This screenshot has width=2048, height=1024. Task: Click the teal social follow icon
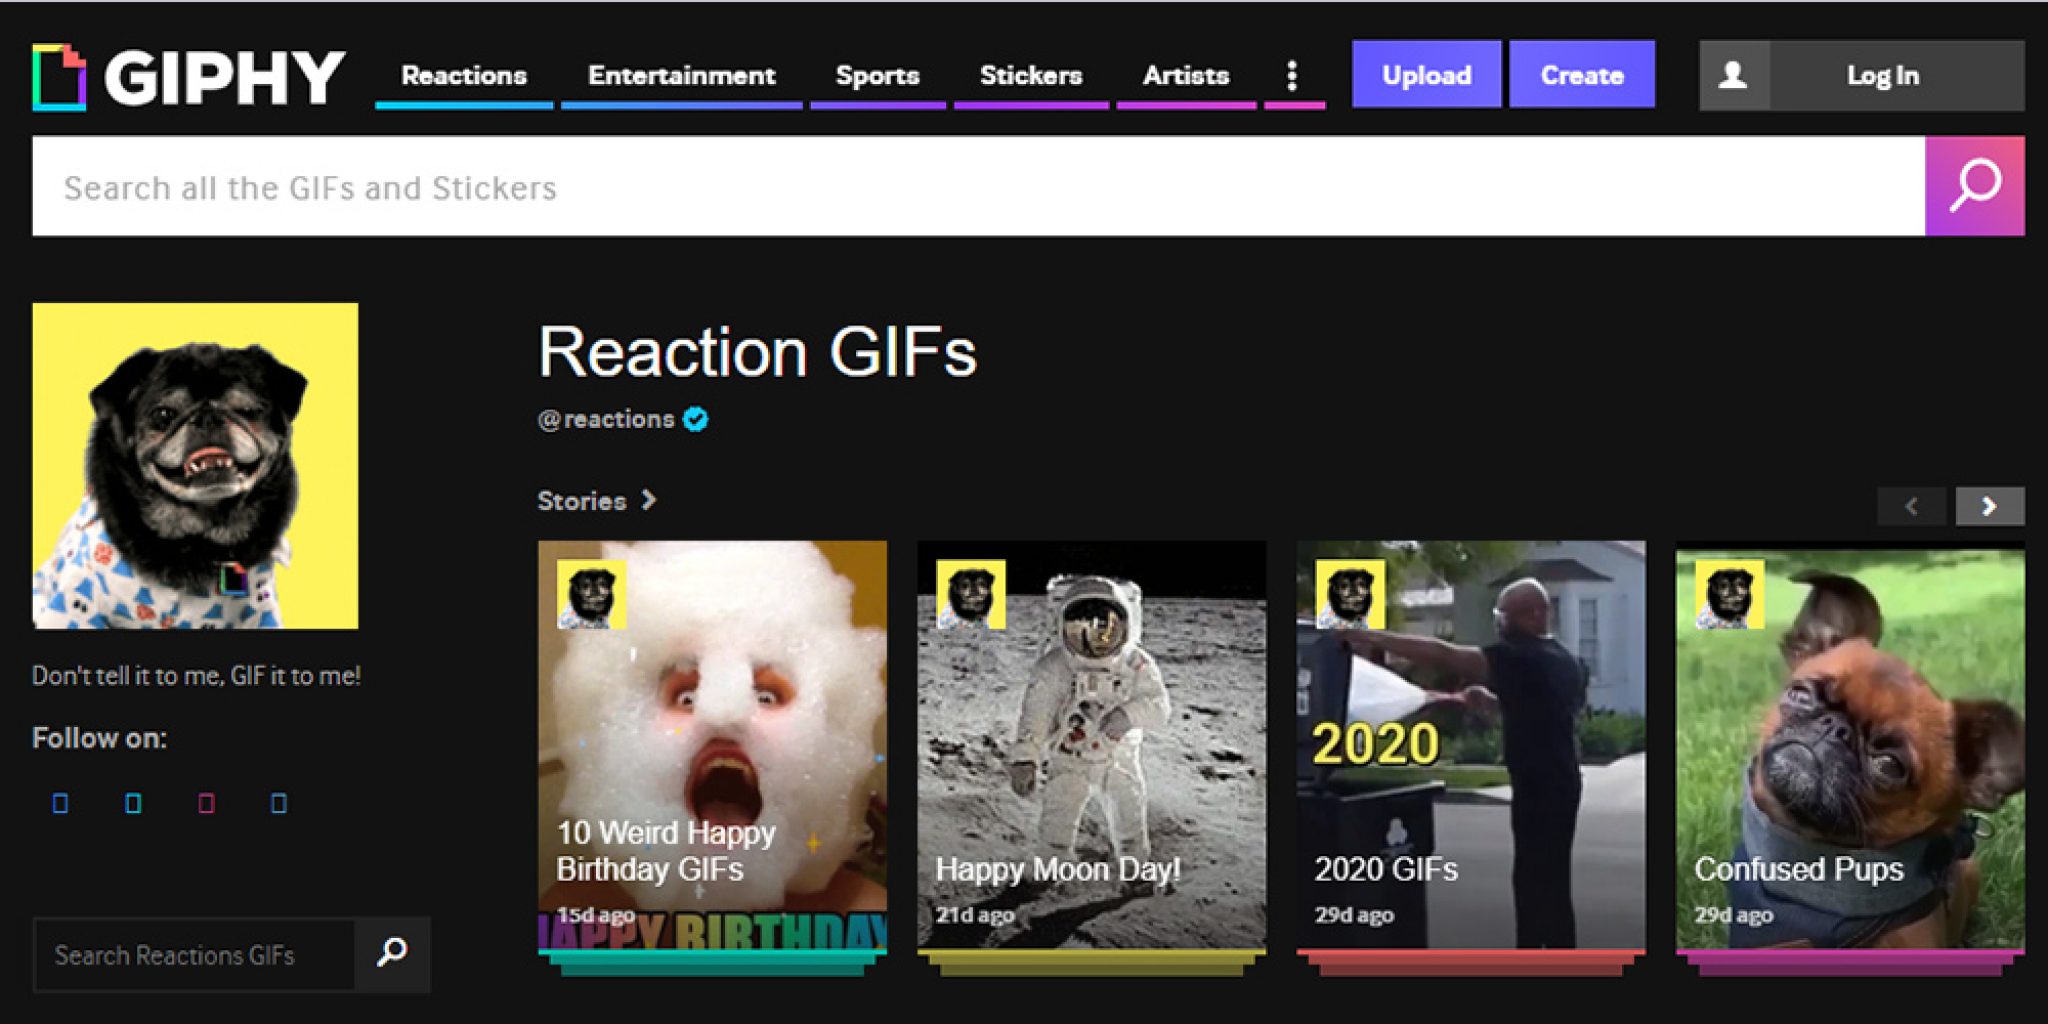point(131,802)
